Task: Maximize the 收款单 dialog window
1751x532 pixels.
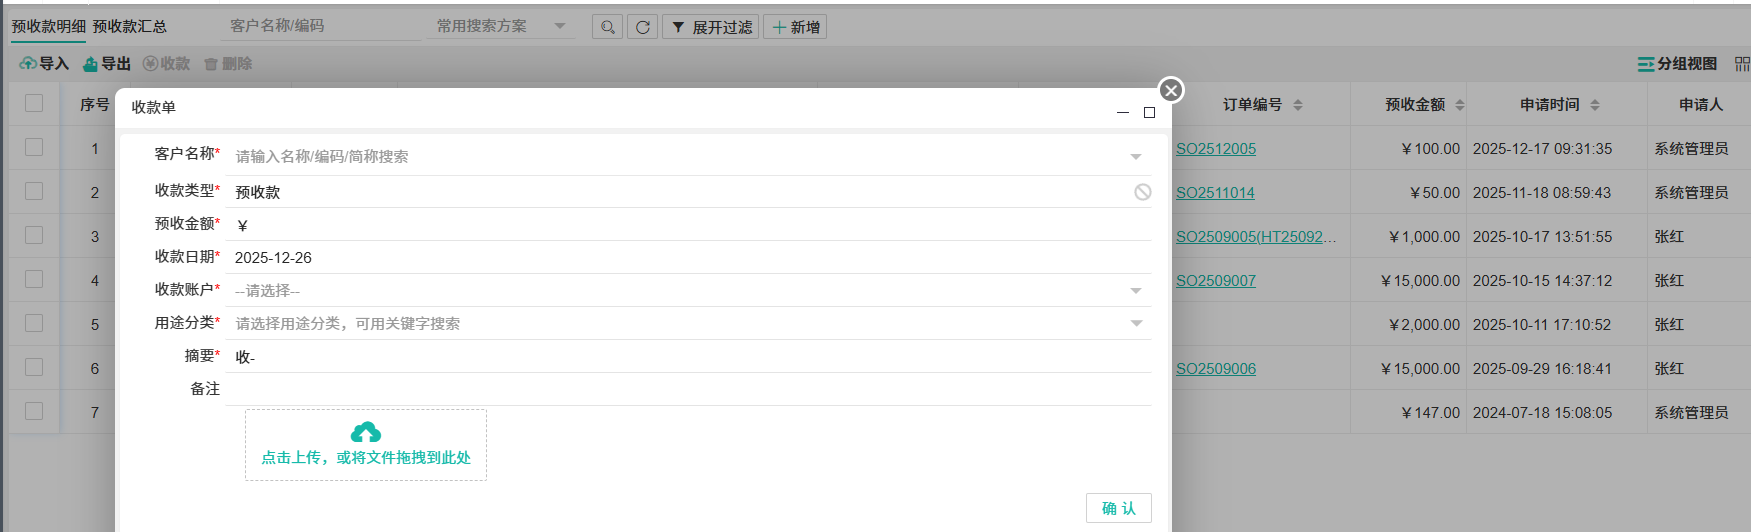Action: click(x=1149, y=113)
